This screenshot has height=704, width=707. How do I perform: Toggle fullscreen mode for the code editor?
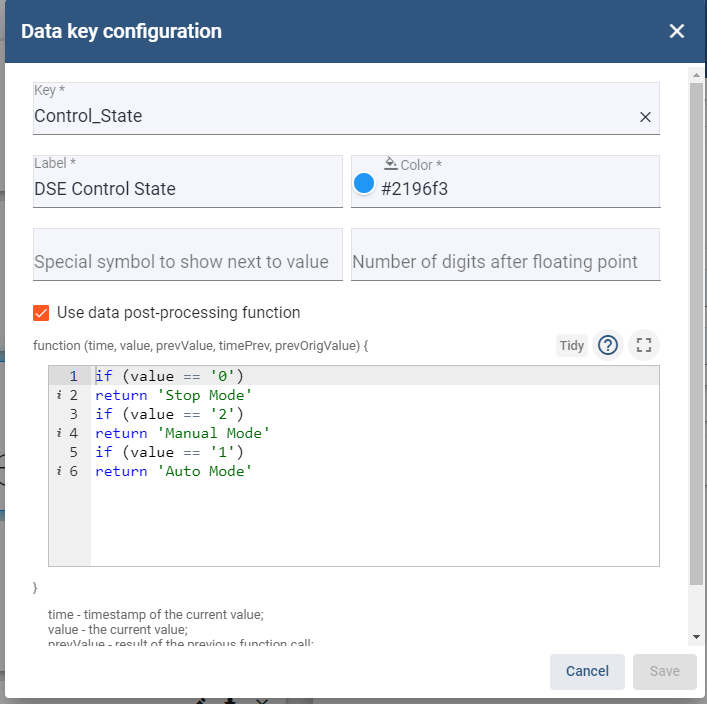[x=643, y=345]
